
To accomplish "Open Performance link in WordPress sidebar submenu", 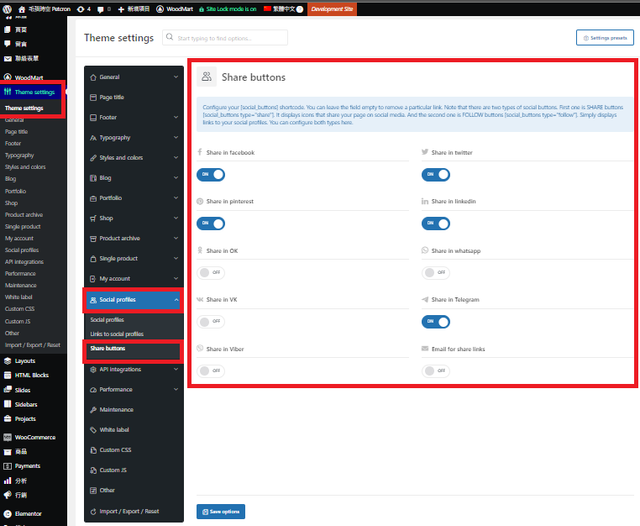I will [x=20, y=273].
